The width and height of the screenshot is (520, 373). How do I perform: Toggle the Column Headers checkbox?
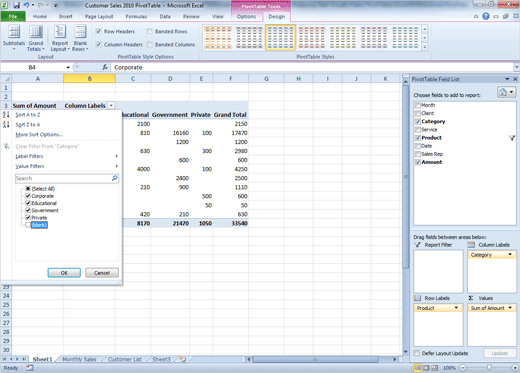pyautogui.click(x=98, y=44)
